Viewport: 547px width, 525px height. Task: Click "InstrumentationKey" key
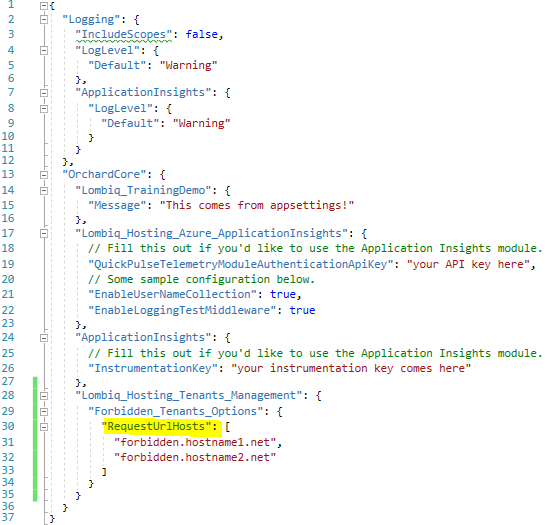click(x=153, y=368)
